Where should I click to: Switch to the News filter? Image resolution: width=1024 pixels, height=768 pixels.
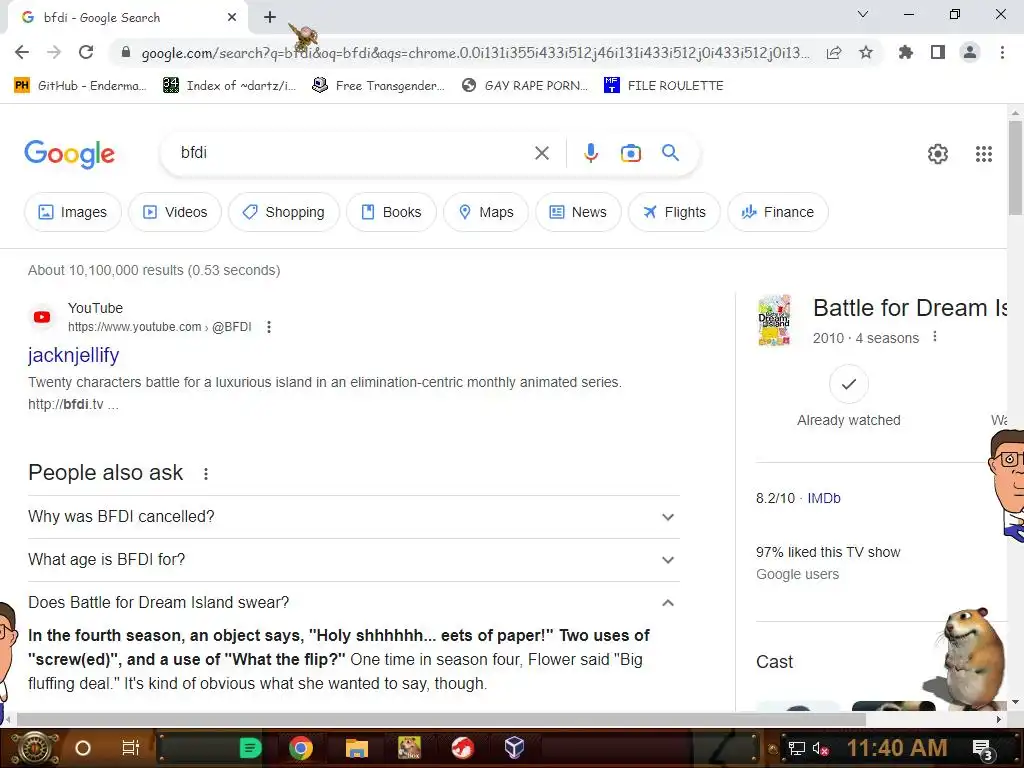click(x=578, y=212)
